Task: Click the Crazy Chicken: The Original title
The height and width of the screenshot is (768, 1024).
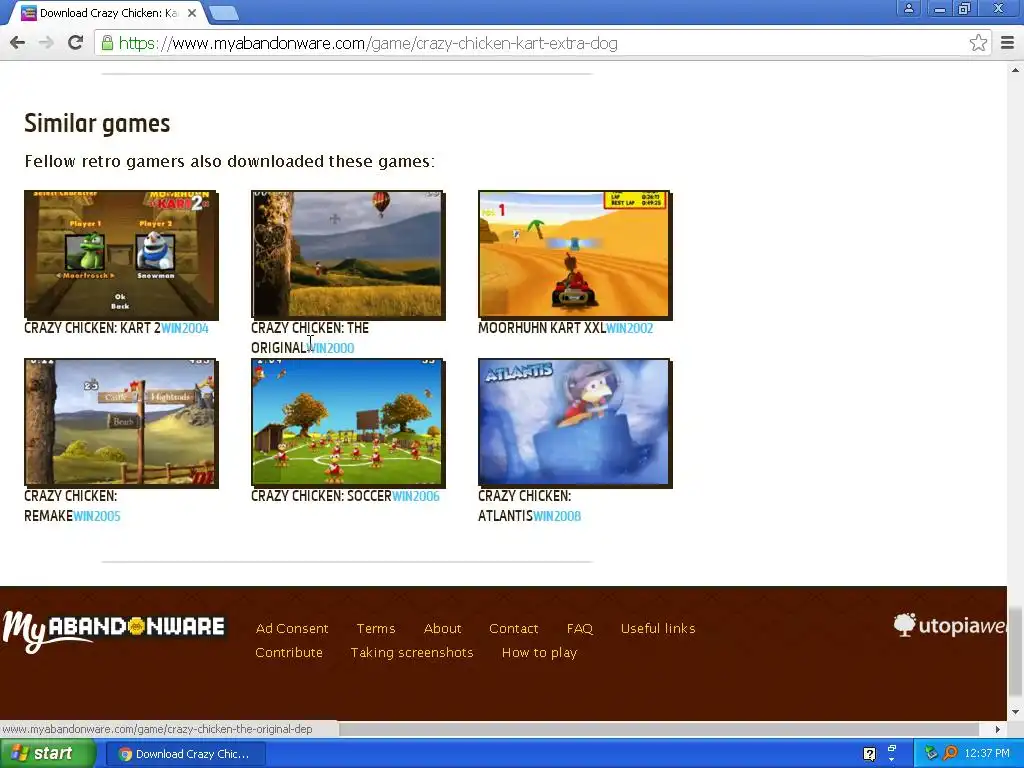Action: pos(310,338)
